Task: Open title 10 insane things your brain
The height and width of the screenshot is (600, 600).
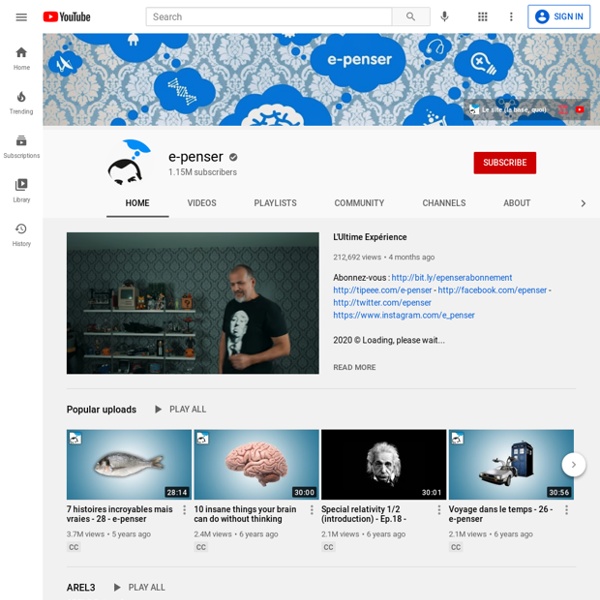Action: [245, 514]
